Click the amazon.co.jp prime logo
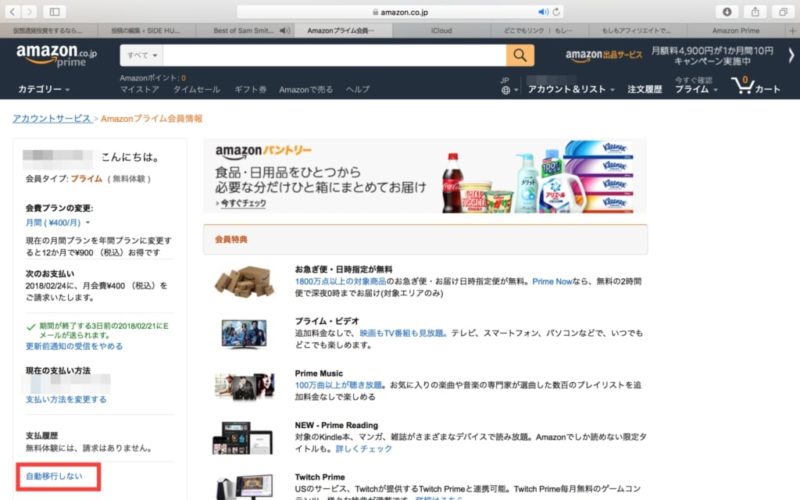 56,55
